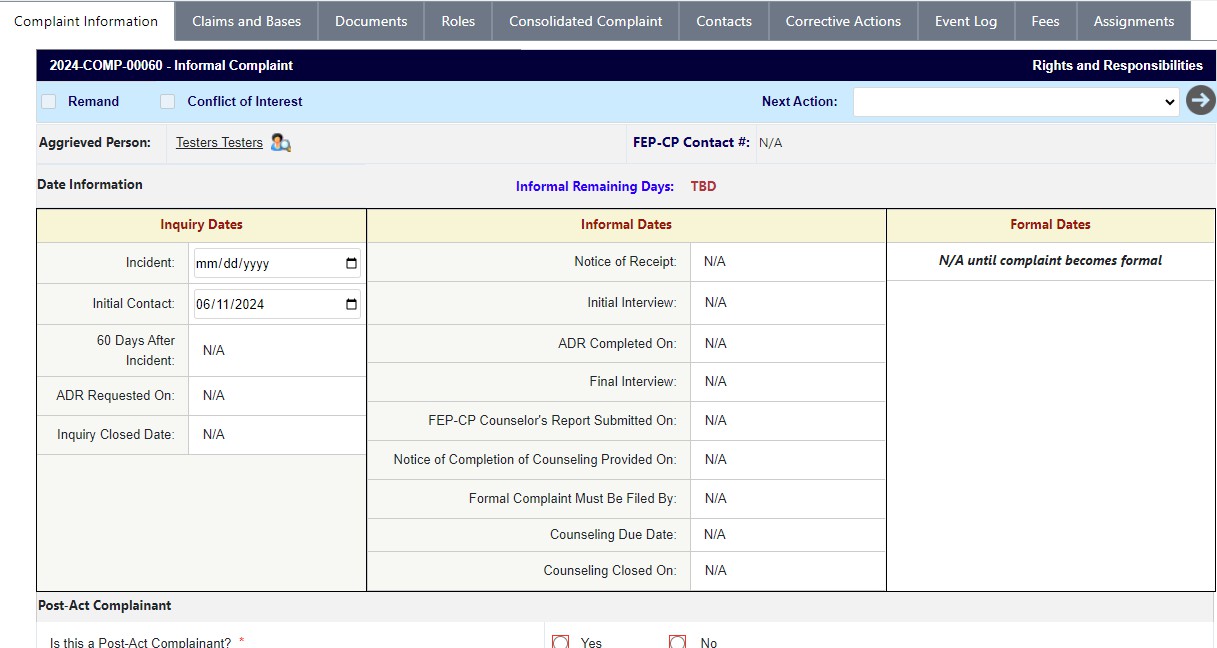Click the TBD remaining days value
The width and height of the screenshot is (1217, 648).
coord(703,186)
